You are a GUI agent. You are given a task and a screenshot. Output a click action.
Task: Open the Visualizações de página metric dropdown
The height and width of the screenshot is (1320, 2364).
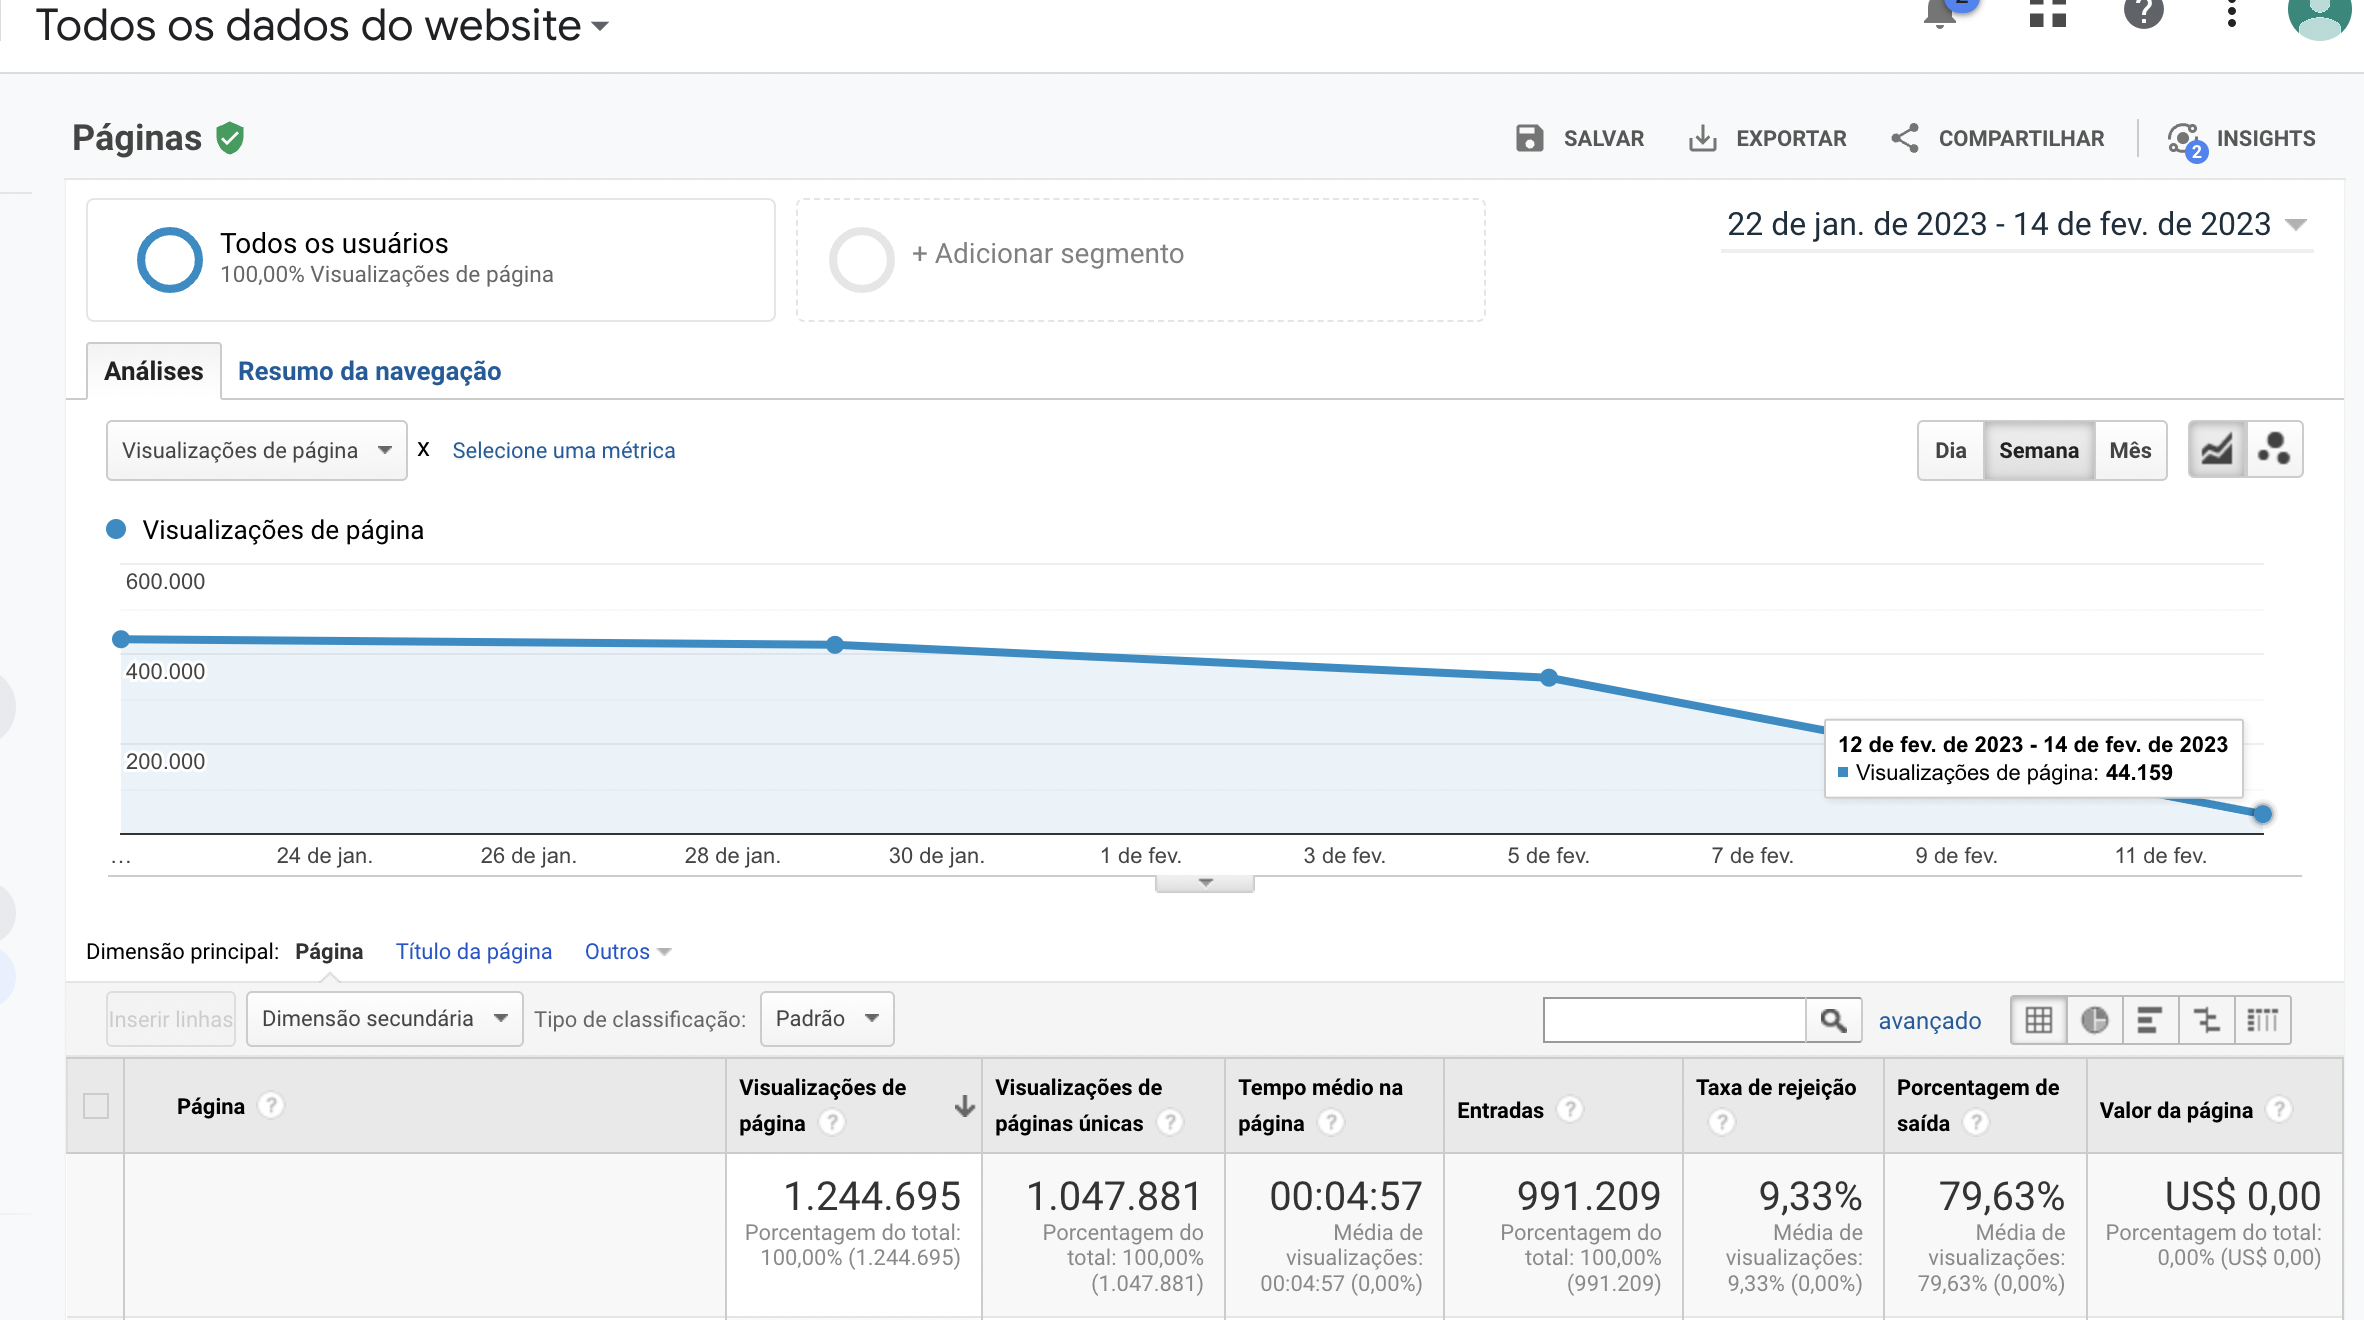(x=256, y=450)
